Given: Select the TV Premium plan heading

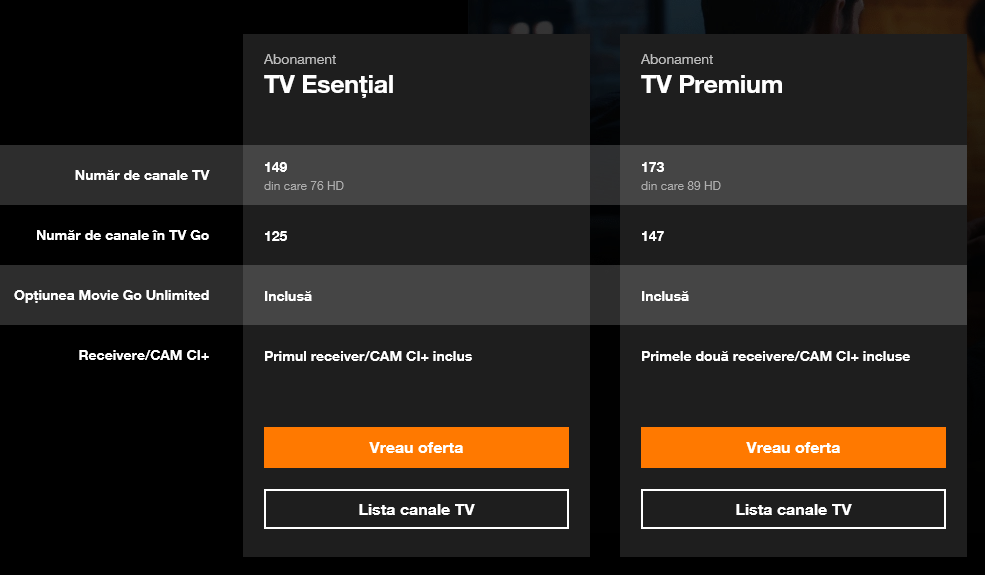Looking at the screenshot, I should click(712, 85).
